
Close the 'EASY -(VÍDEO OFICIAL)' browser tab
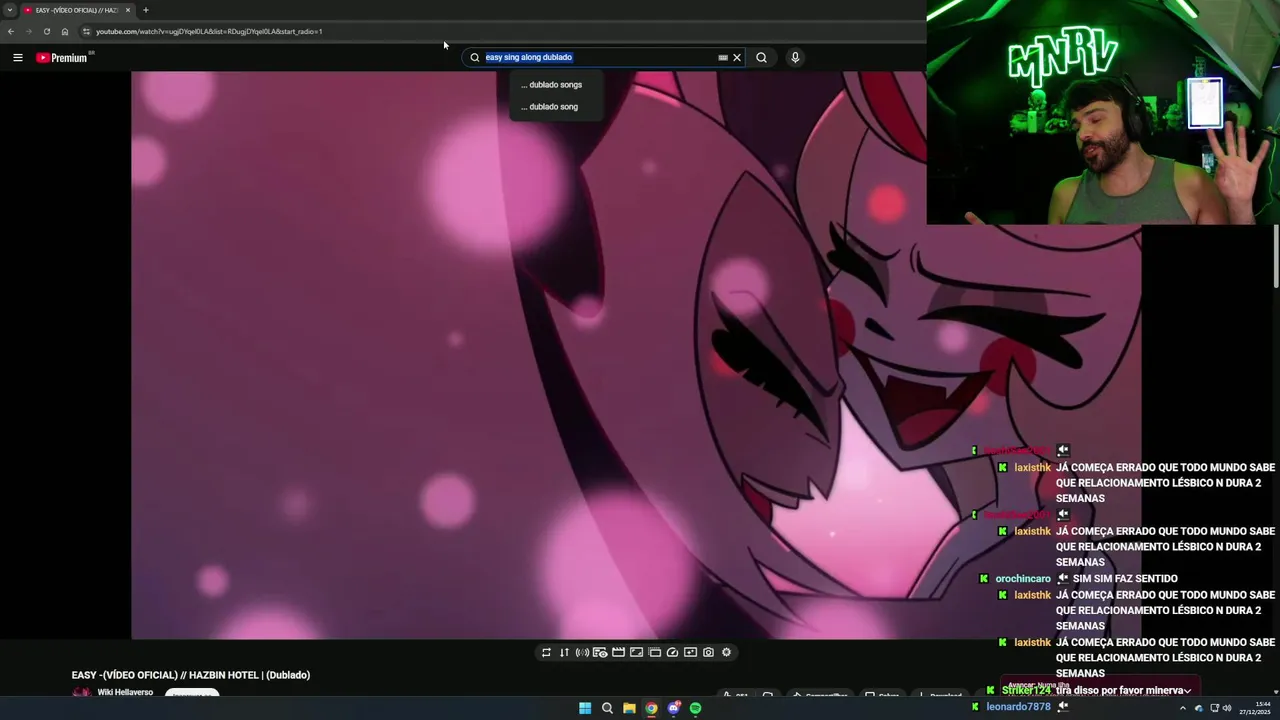[x=128, y=10]
